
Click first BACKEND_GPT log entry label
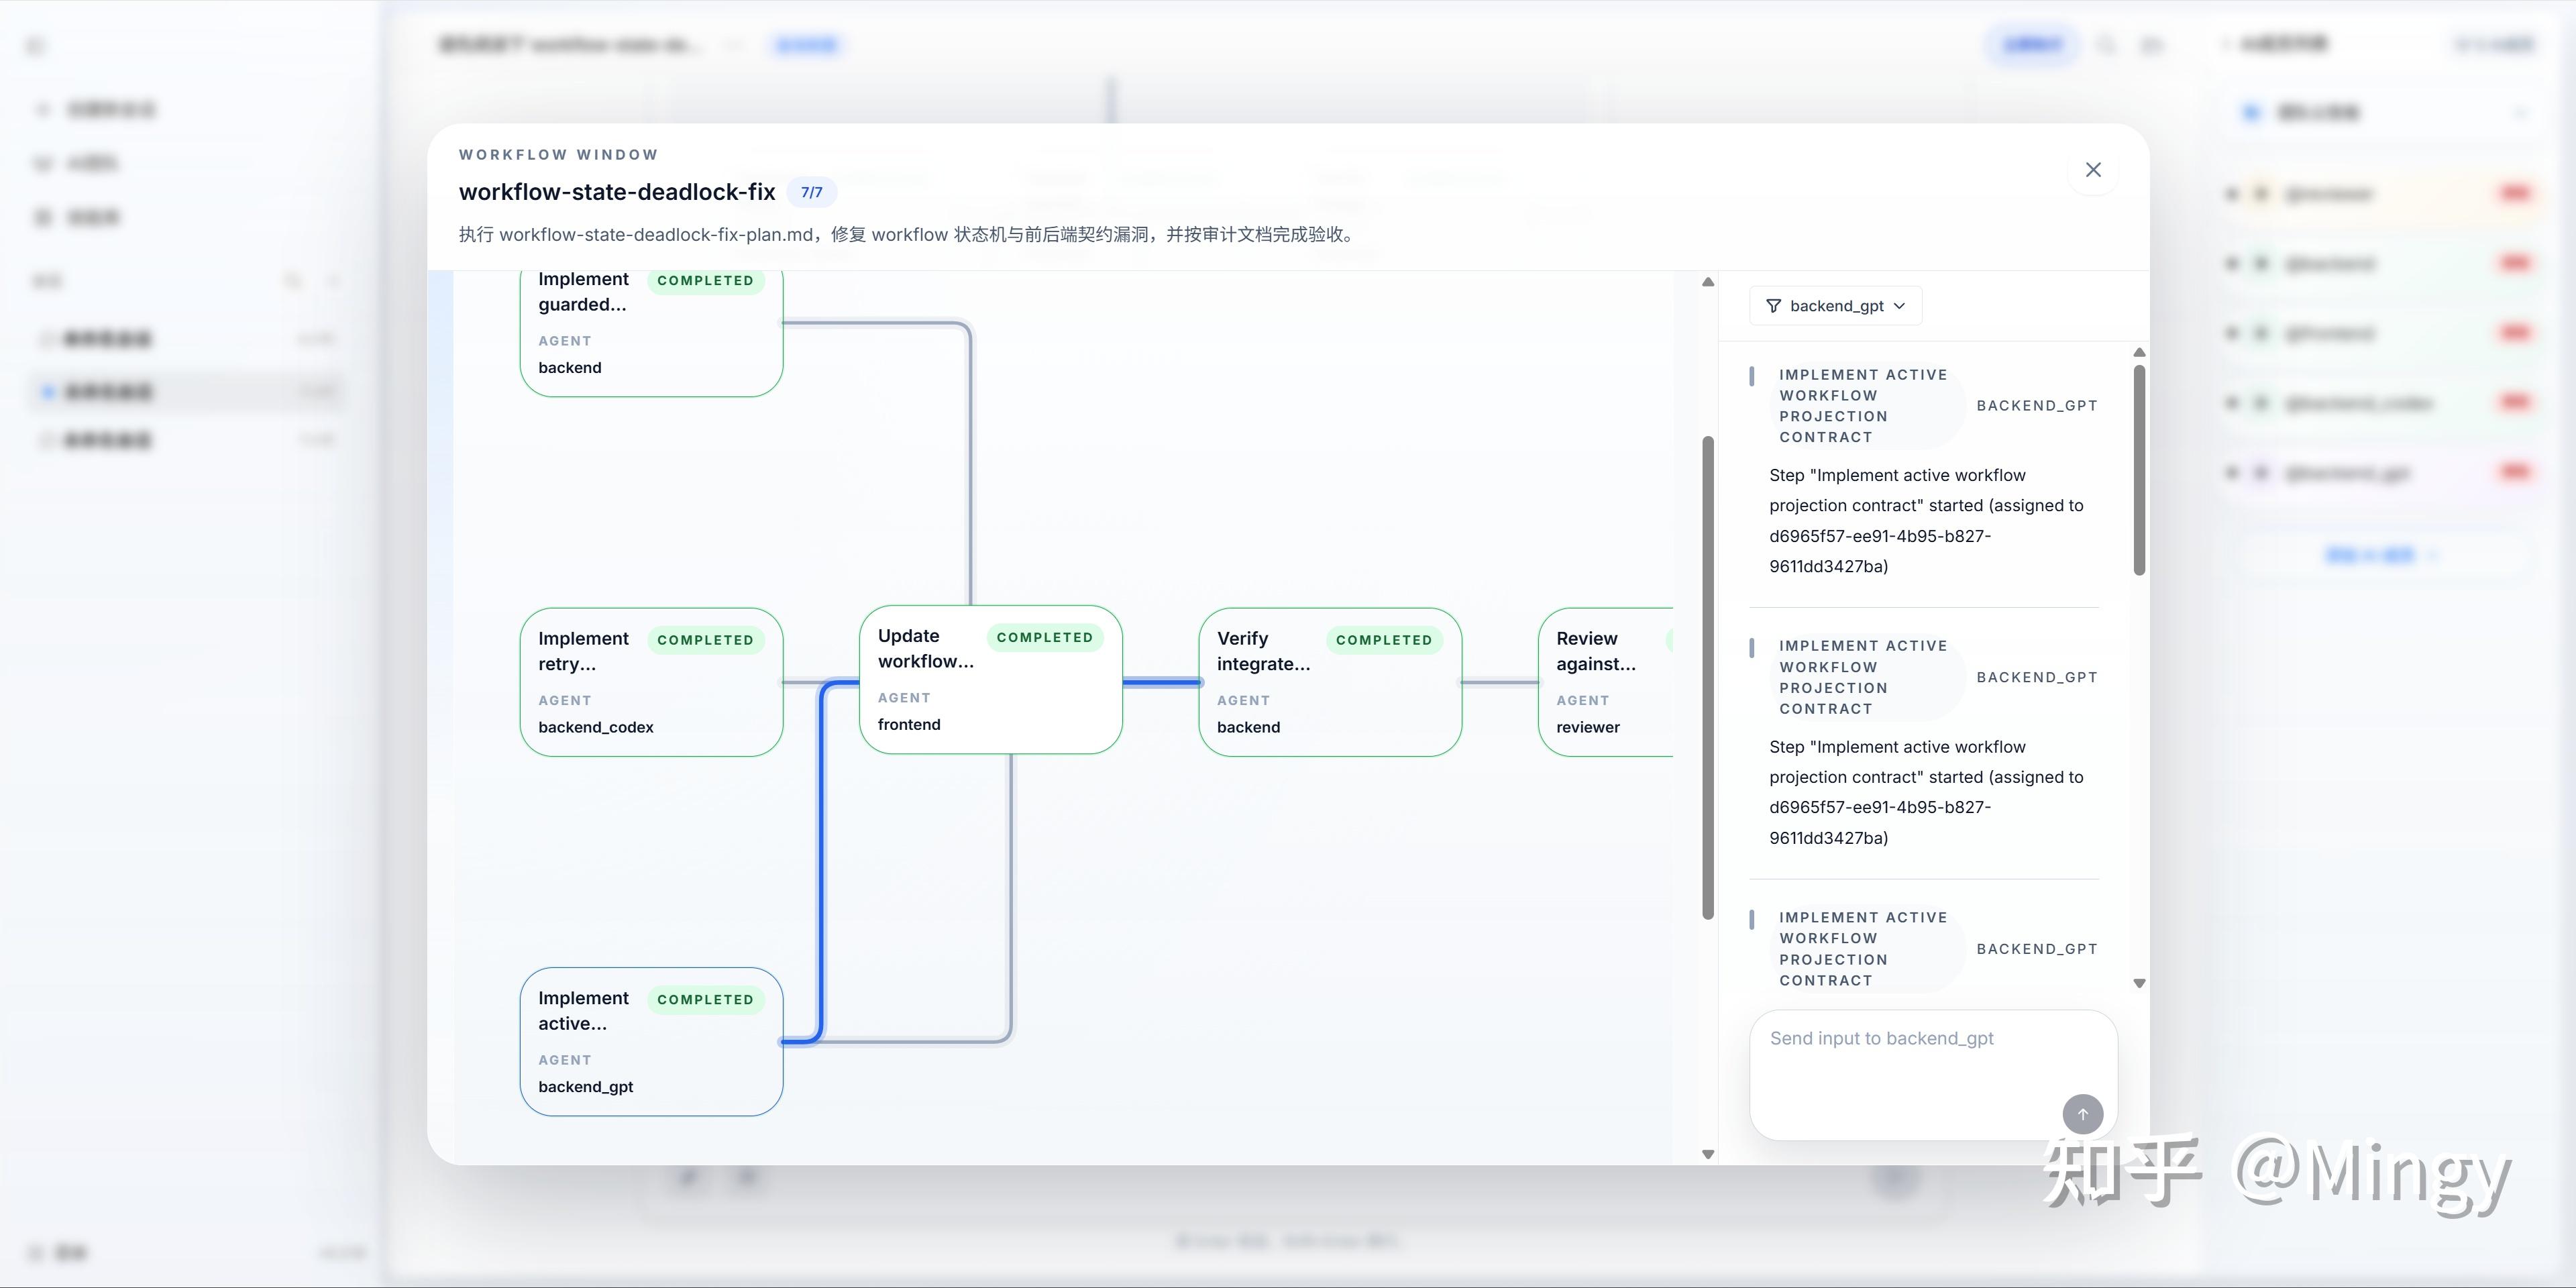pyautogui.click(x=2037, y=406)
